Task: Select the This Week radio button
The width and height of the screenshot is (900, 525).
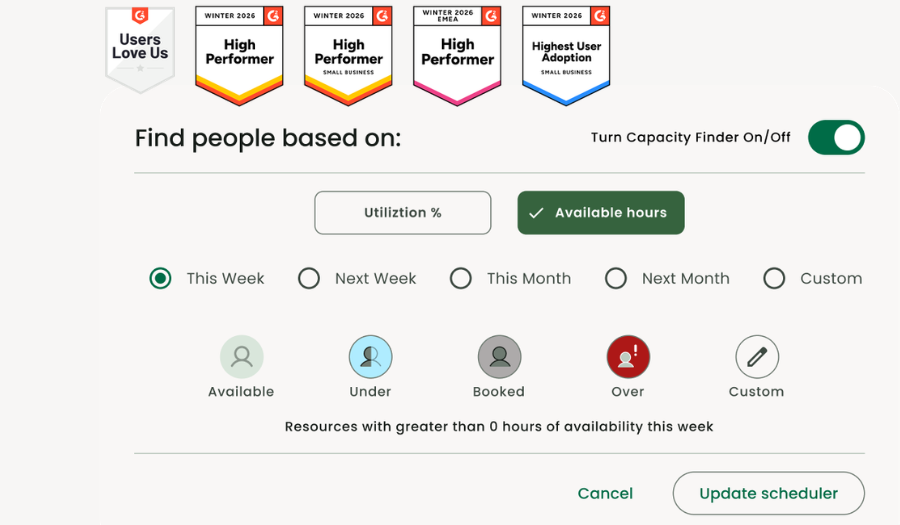Action: [x=160, y=279]
